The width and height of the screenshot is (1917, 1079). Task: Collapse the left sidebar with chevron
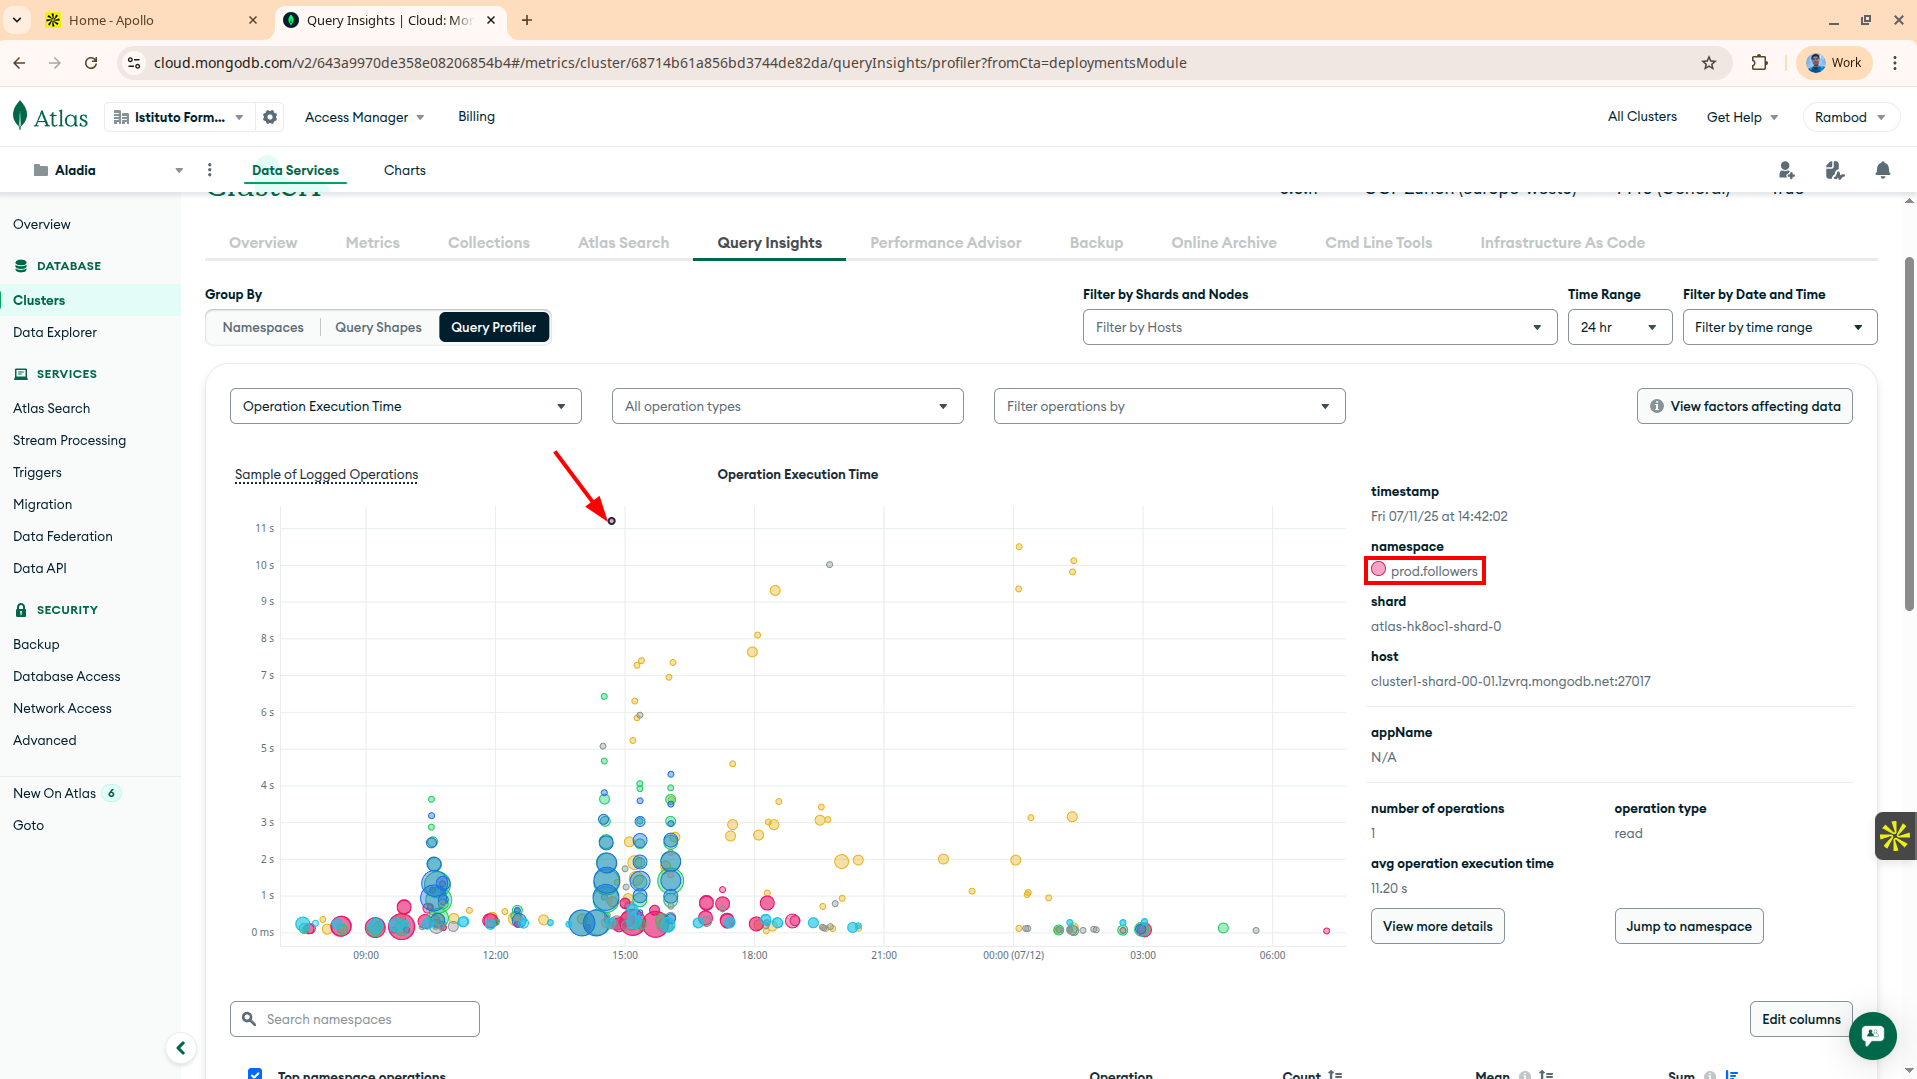pyautogui.click(x=181, y=1048)
